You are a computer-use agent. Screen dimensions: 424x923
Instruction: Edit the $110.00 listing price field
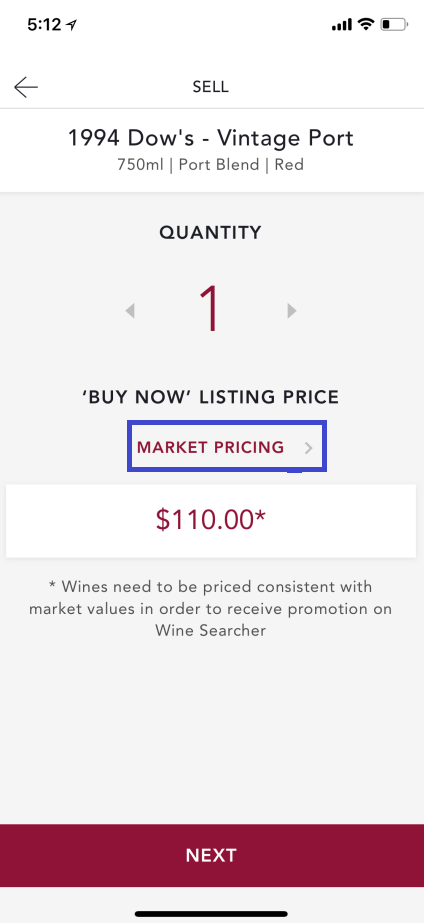pos(211,521)
